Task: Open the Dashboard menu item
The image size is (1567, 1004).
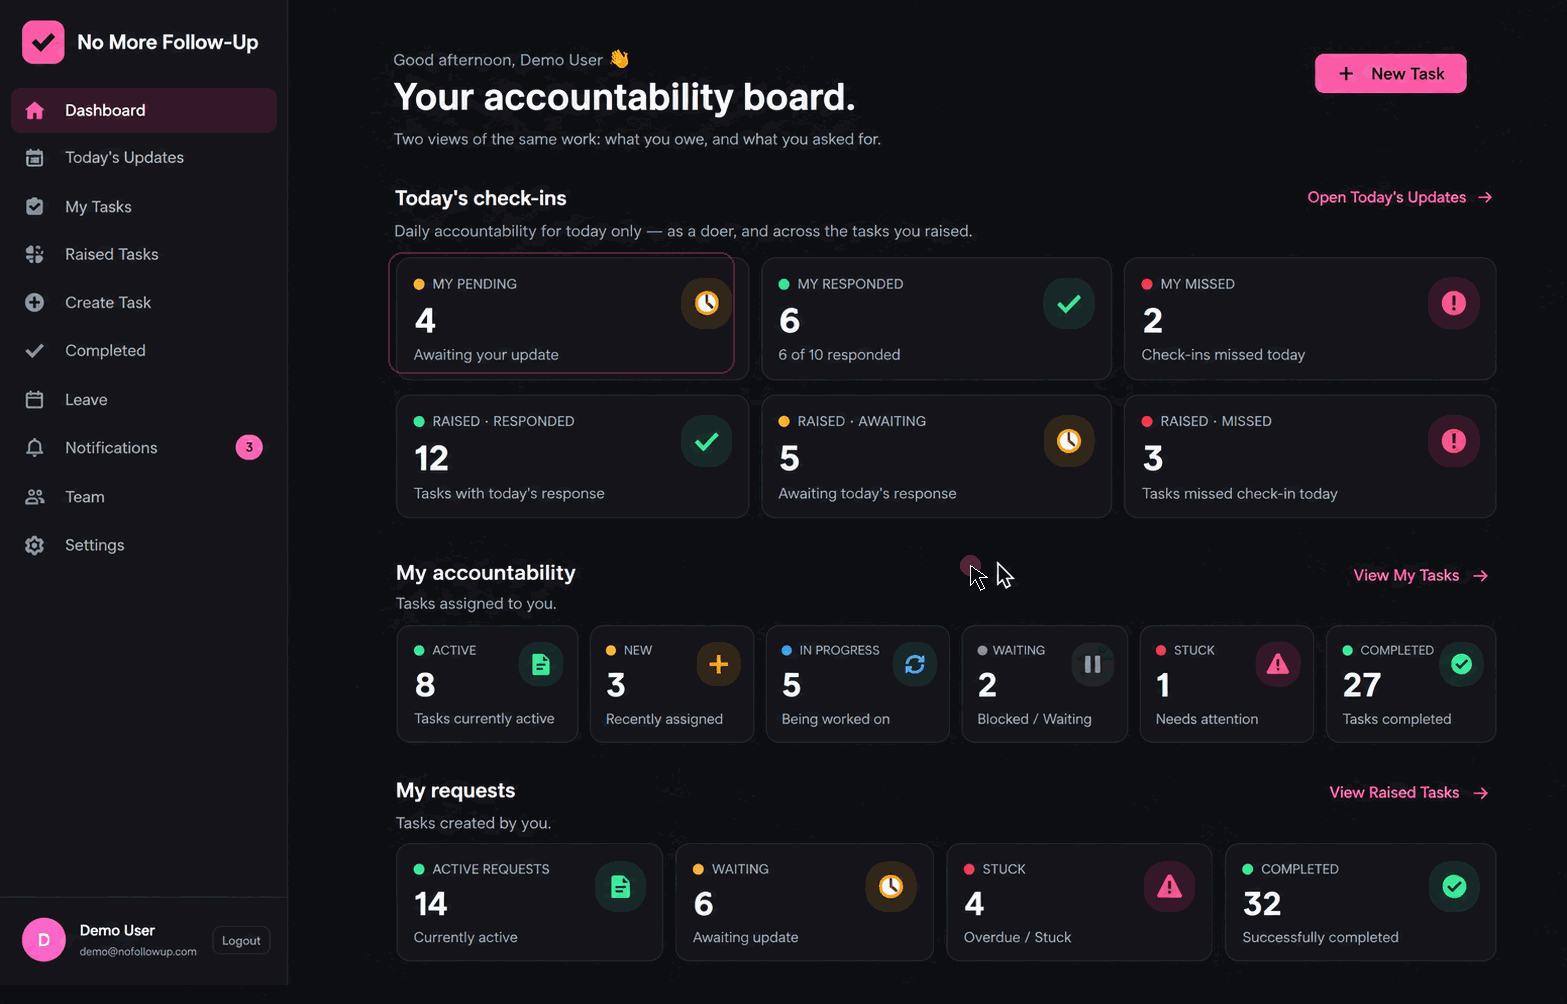Action: (x=144, y=111)
